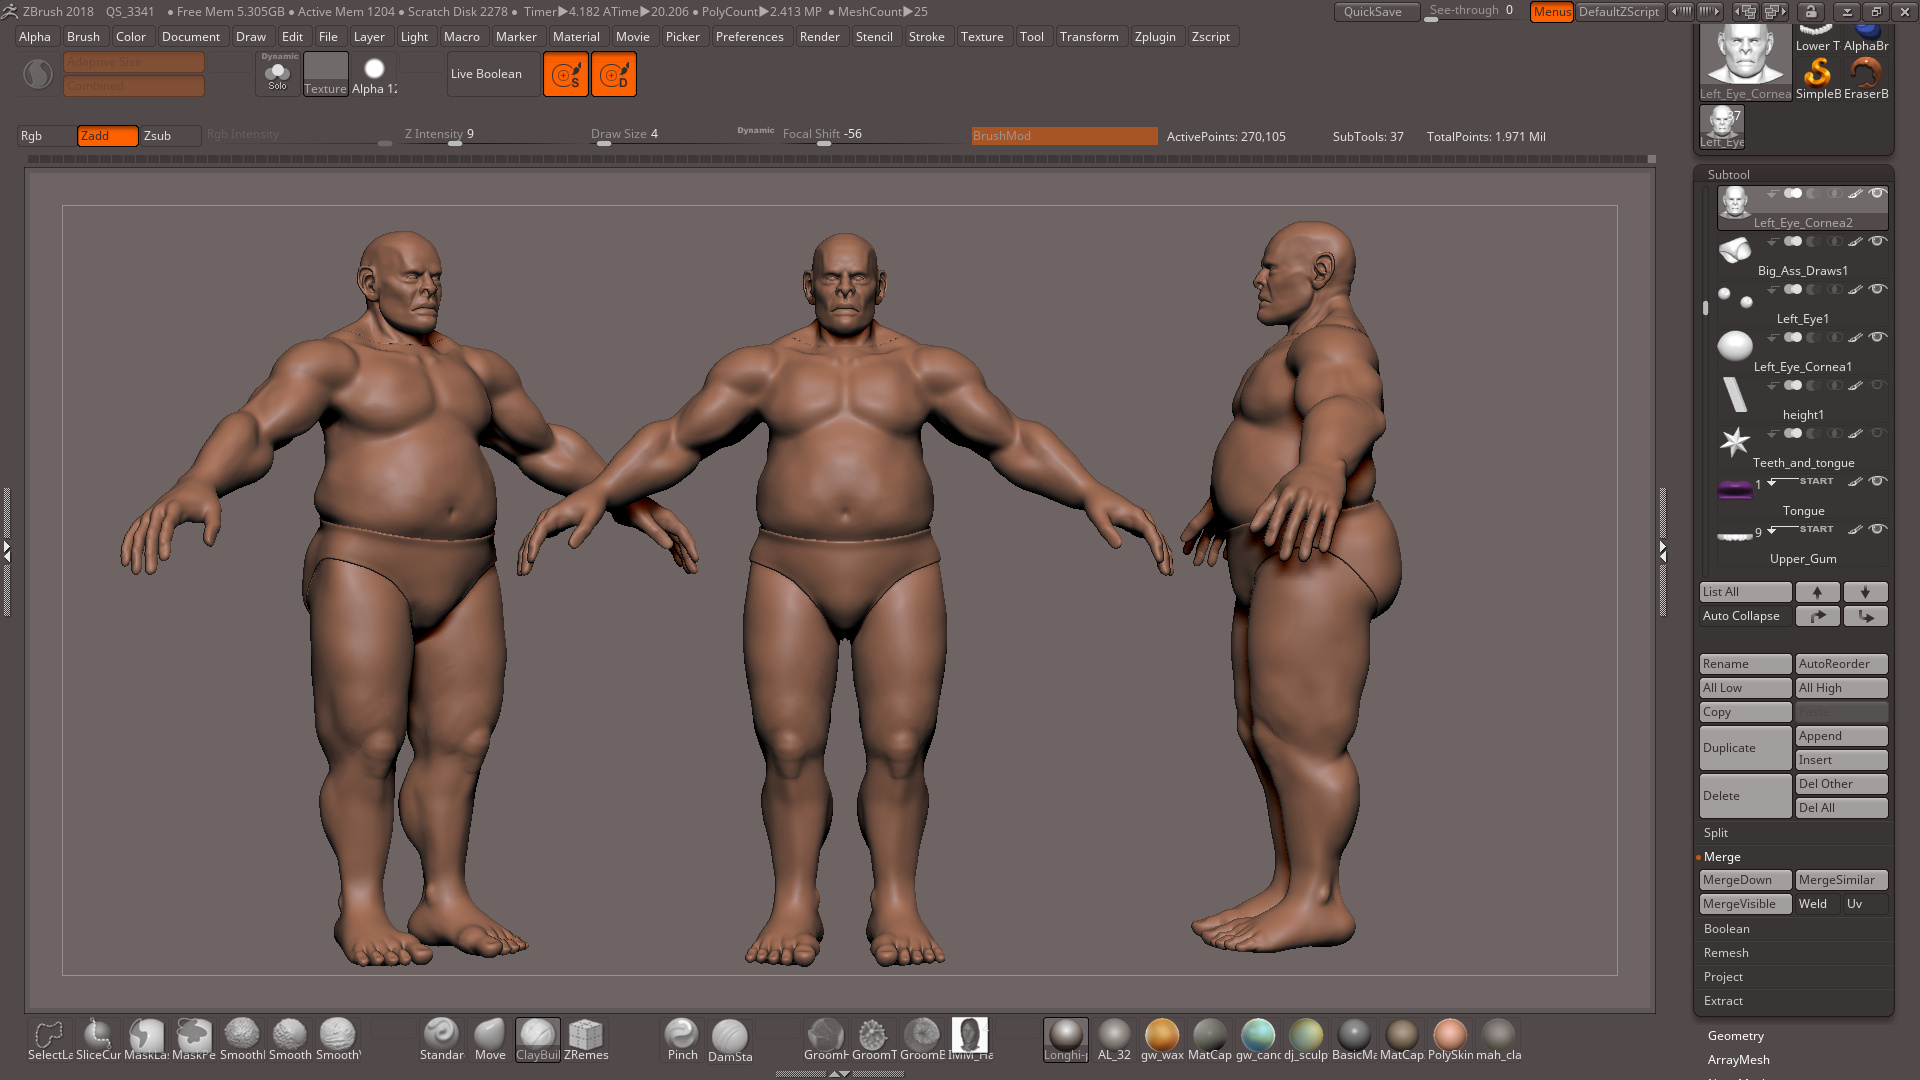Enable the Zsub mode
Screen dimensions: 1920x1080
[170, 136]
